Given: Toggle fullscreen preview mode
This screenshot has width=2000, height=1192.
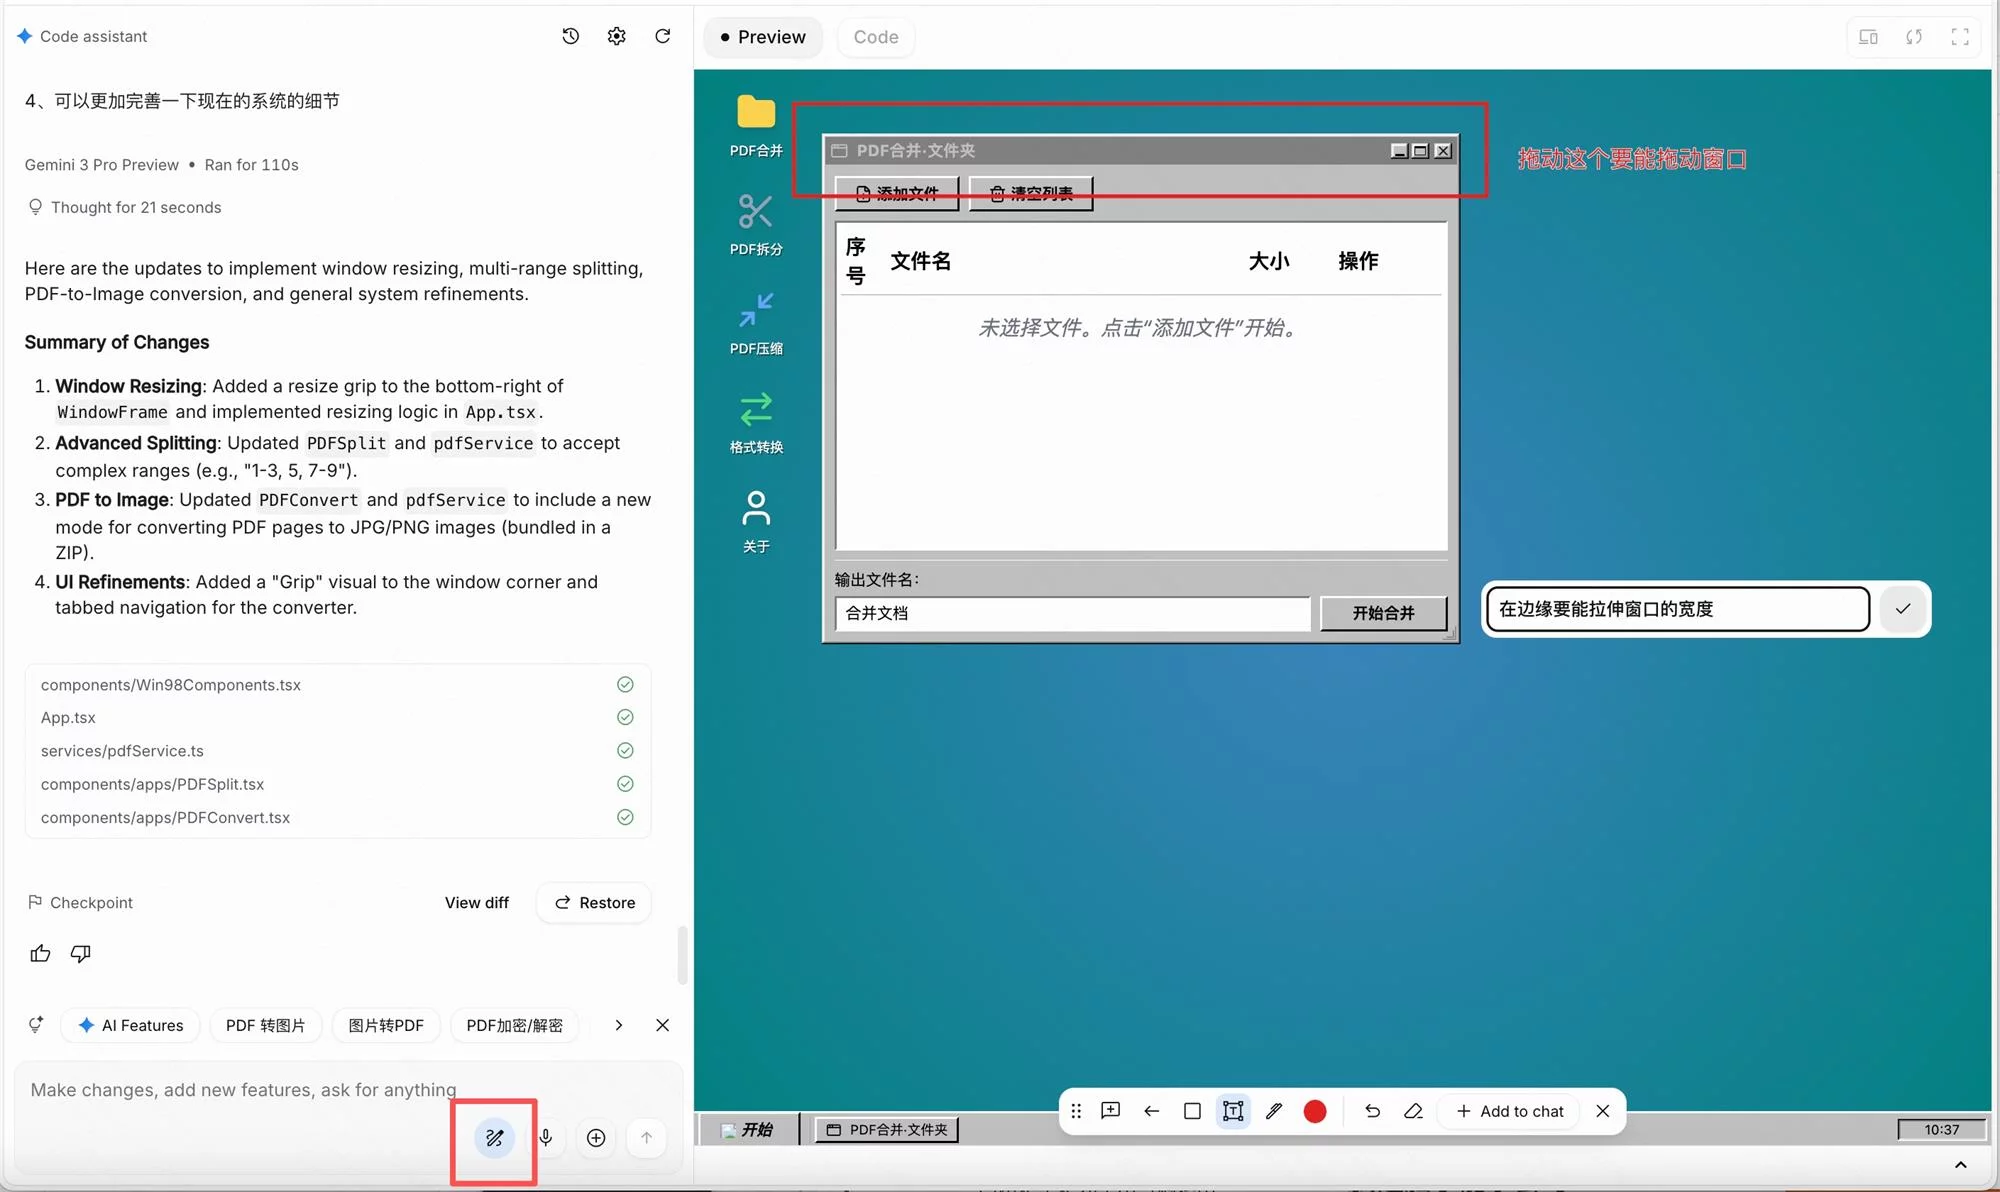Looking at the screenshot, I should [x=1960, y=36].
